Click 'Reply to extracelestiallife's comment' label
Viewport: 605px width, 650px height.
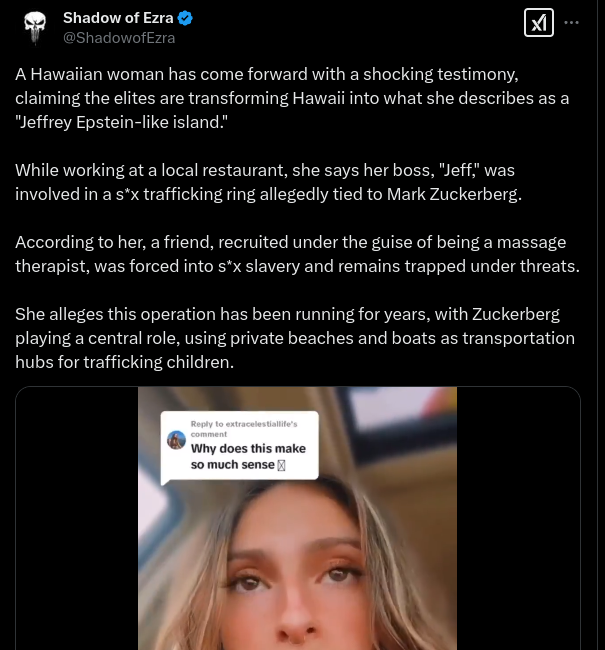(244, 429)
